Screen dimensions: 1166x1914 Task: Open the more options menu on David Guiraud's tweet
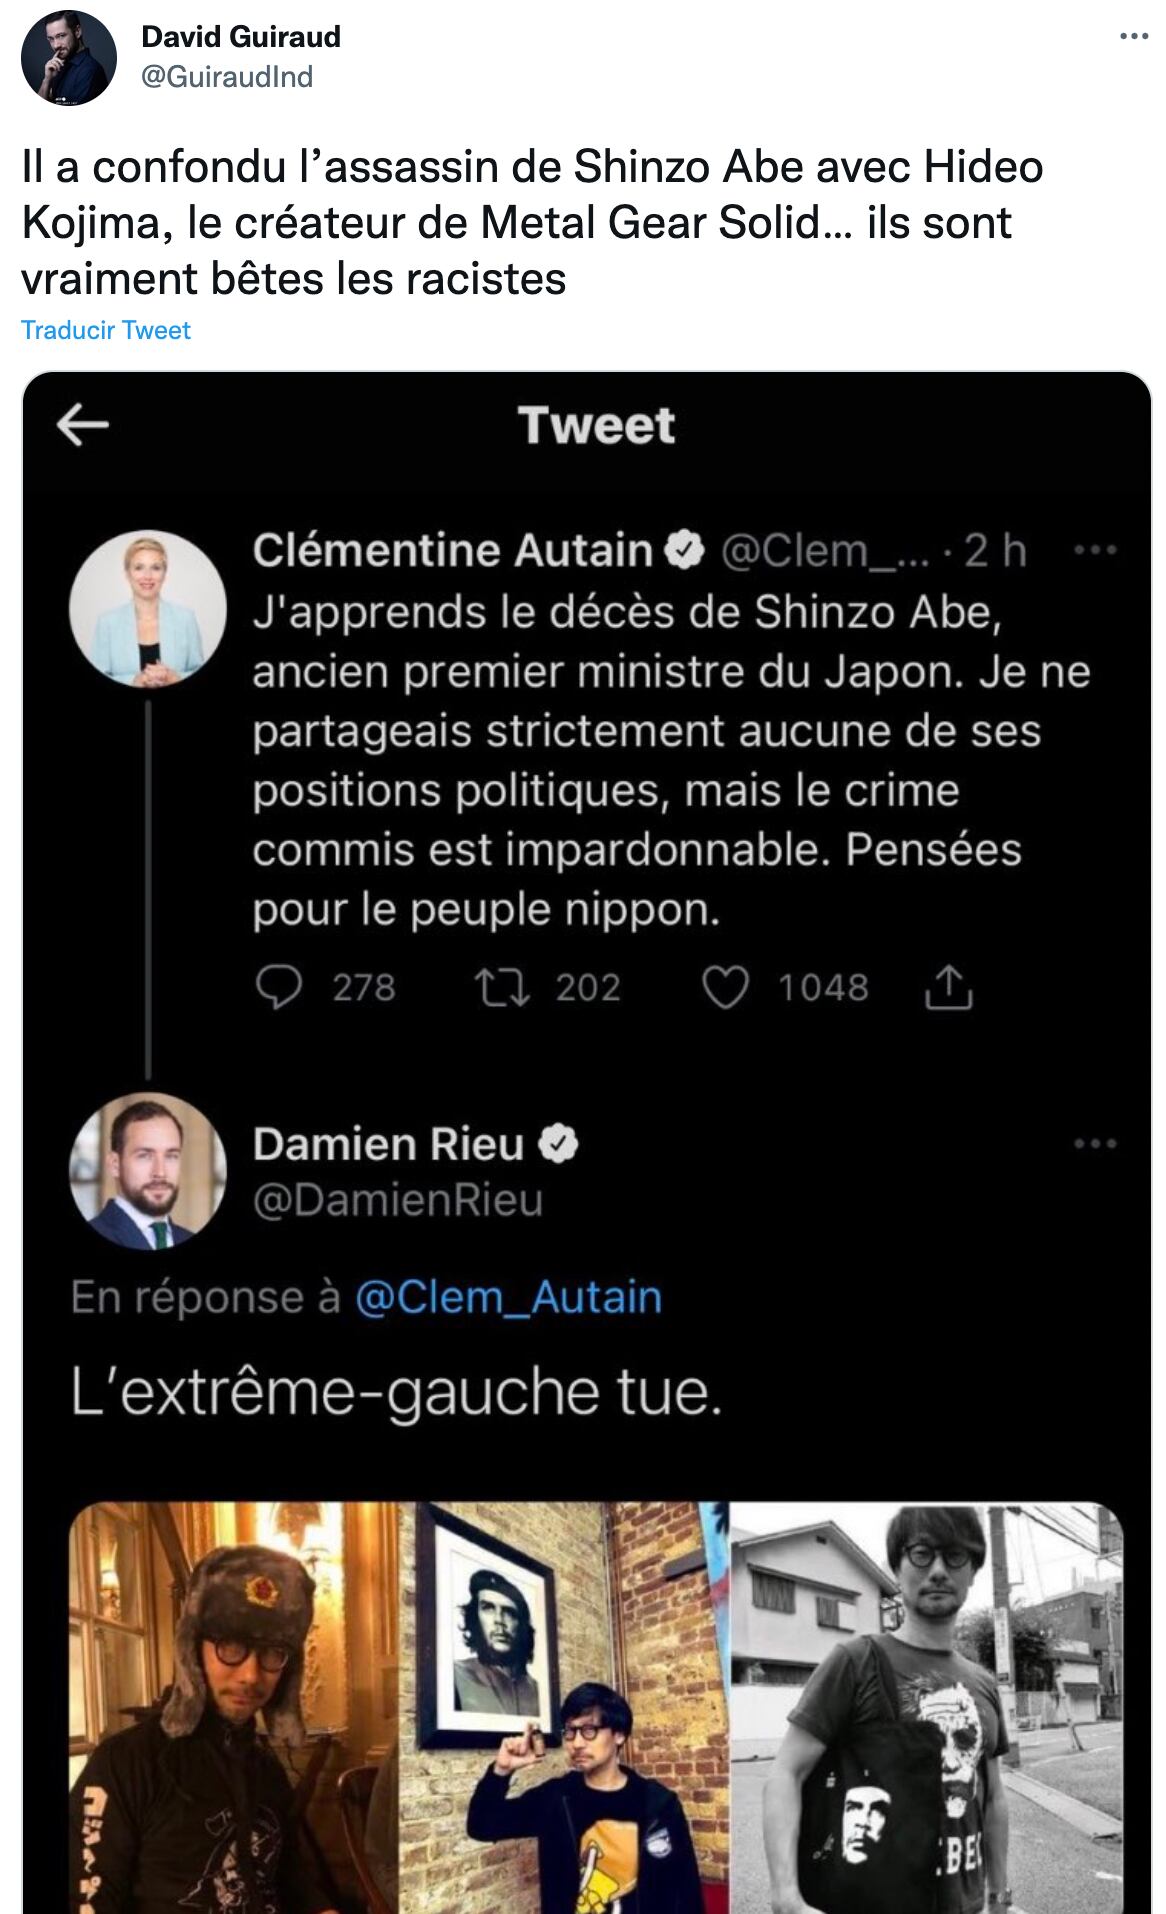point(1133,36)
